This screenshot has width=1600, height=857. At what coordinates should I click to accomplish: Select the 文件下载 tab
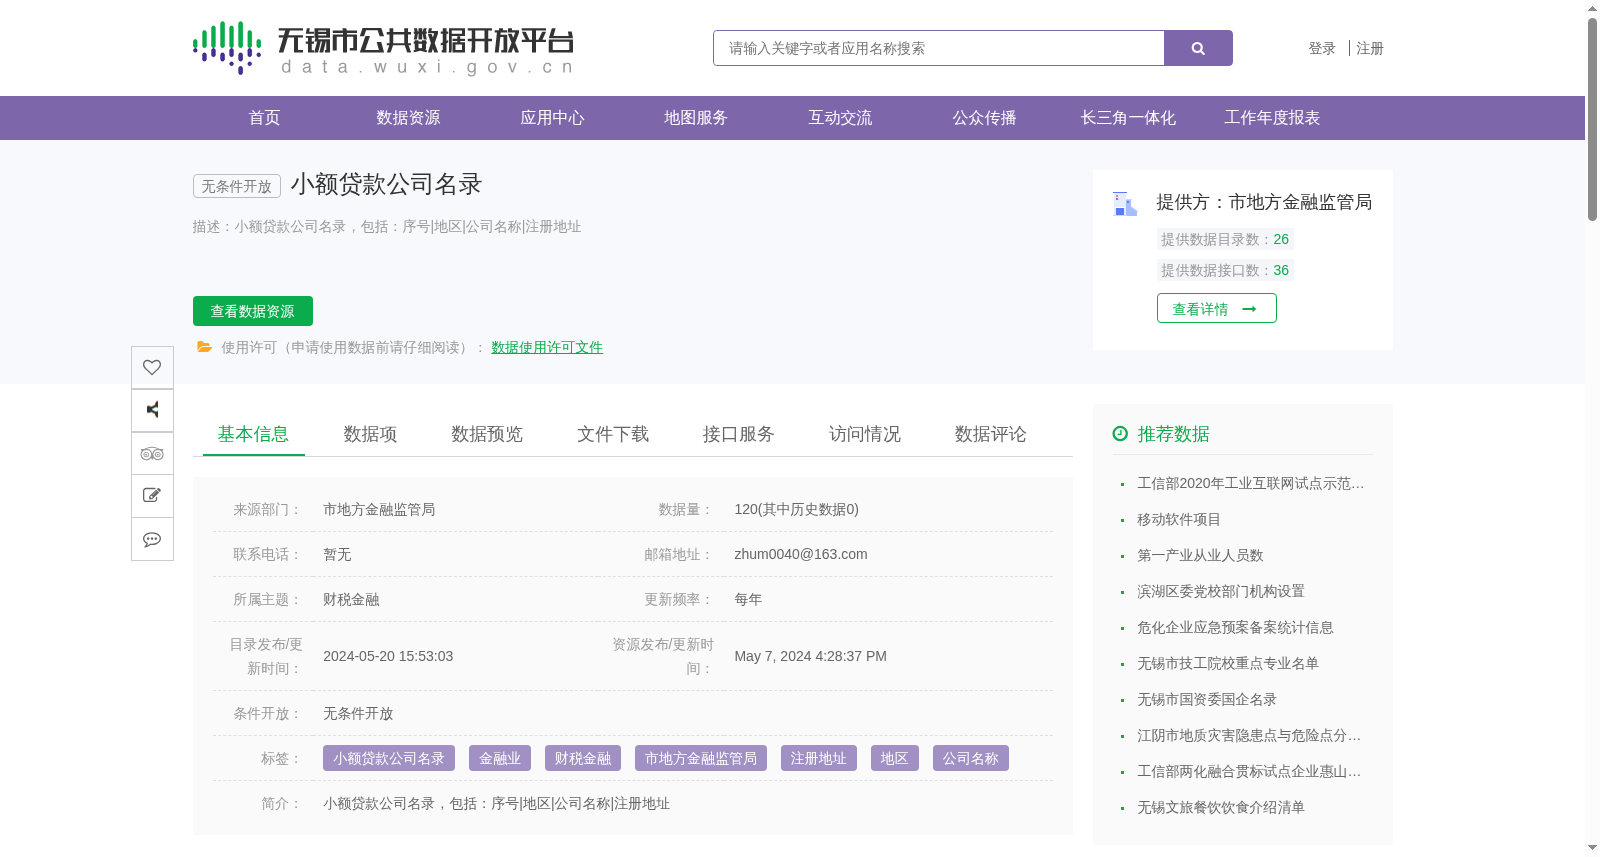pos(613,434)
